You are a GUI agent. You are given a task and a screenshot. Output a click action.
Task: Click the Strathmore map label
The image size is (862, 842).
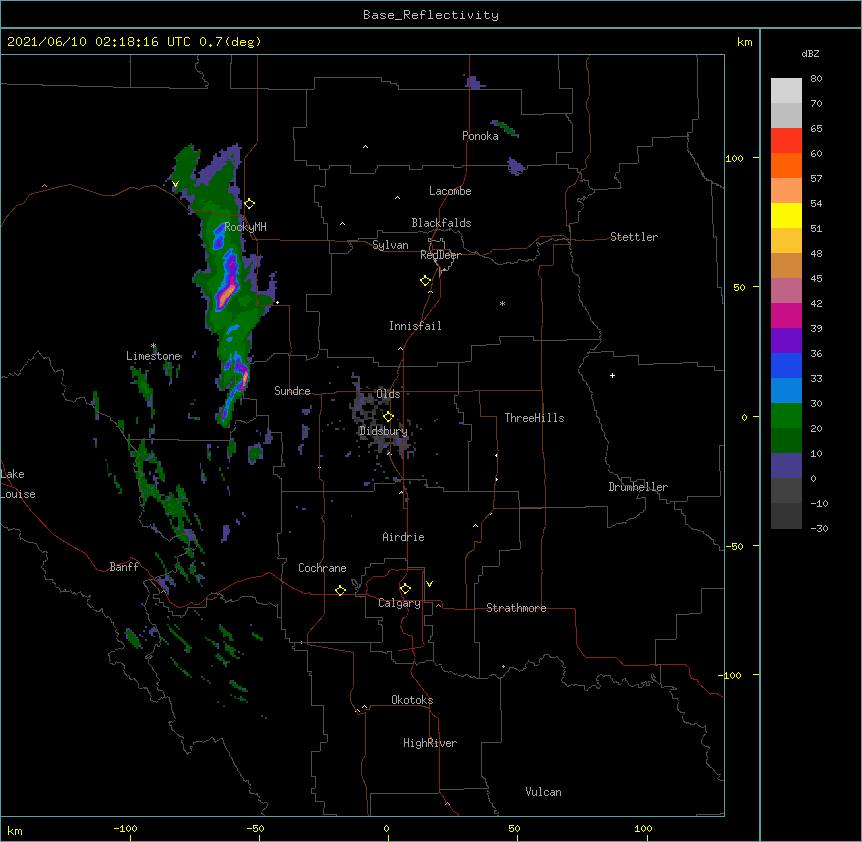click(x=516, y=608)
